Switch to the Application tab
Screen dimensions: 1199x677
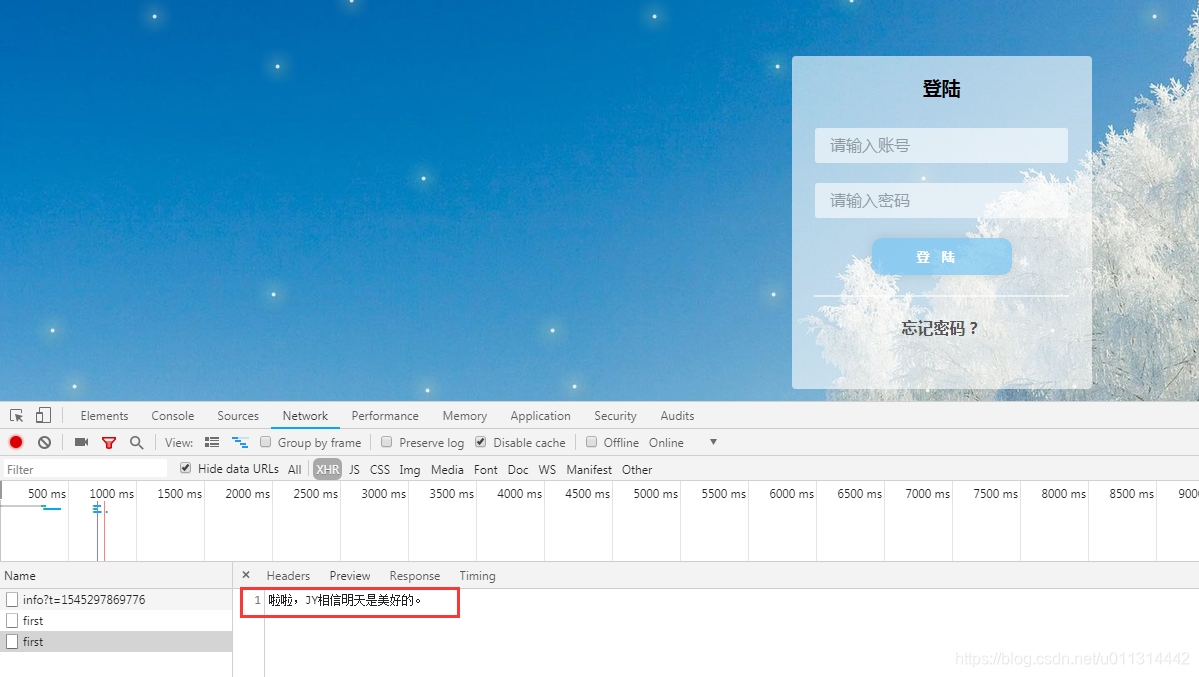[x=540, y=415]
